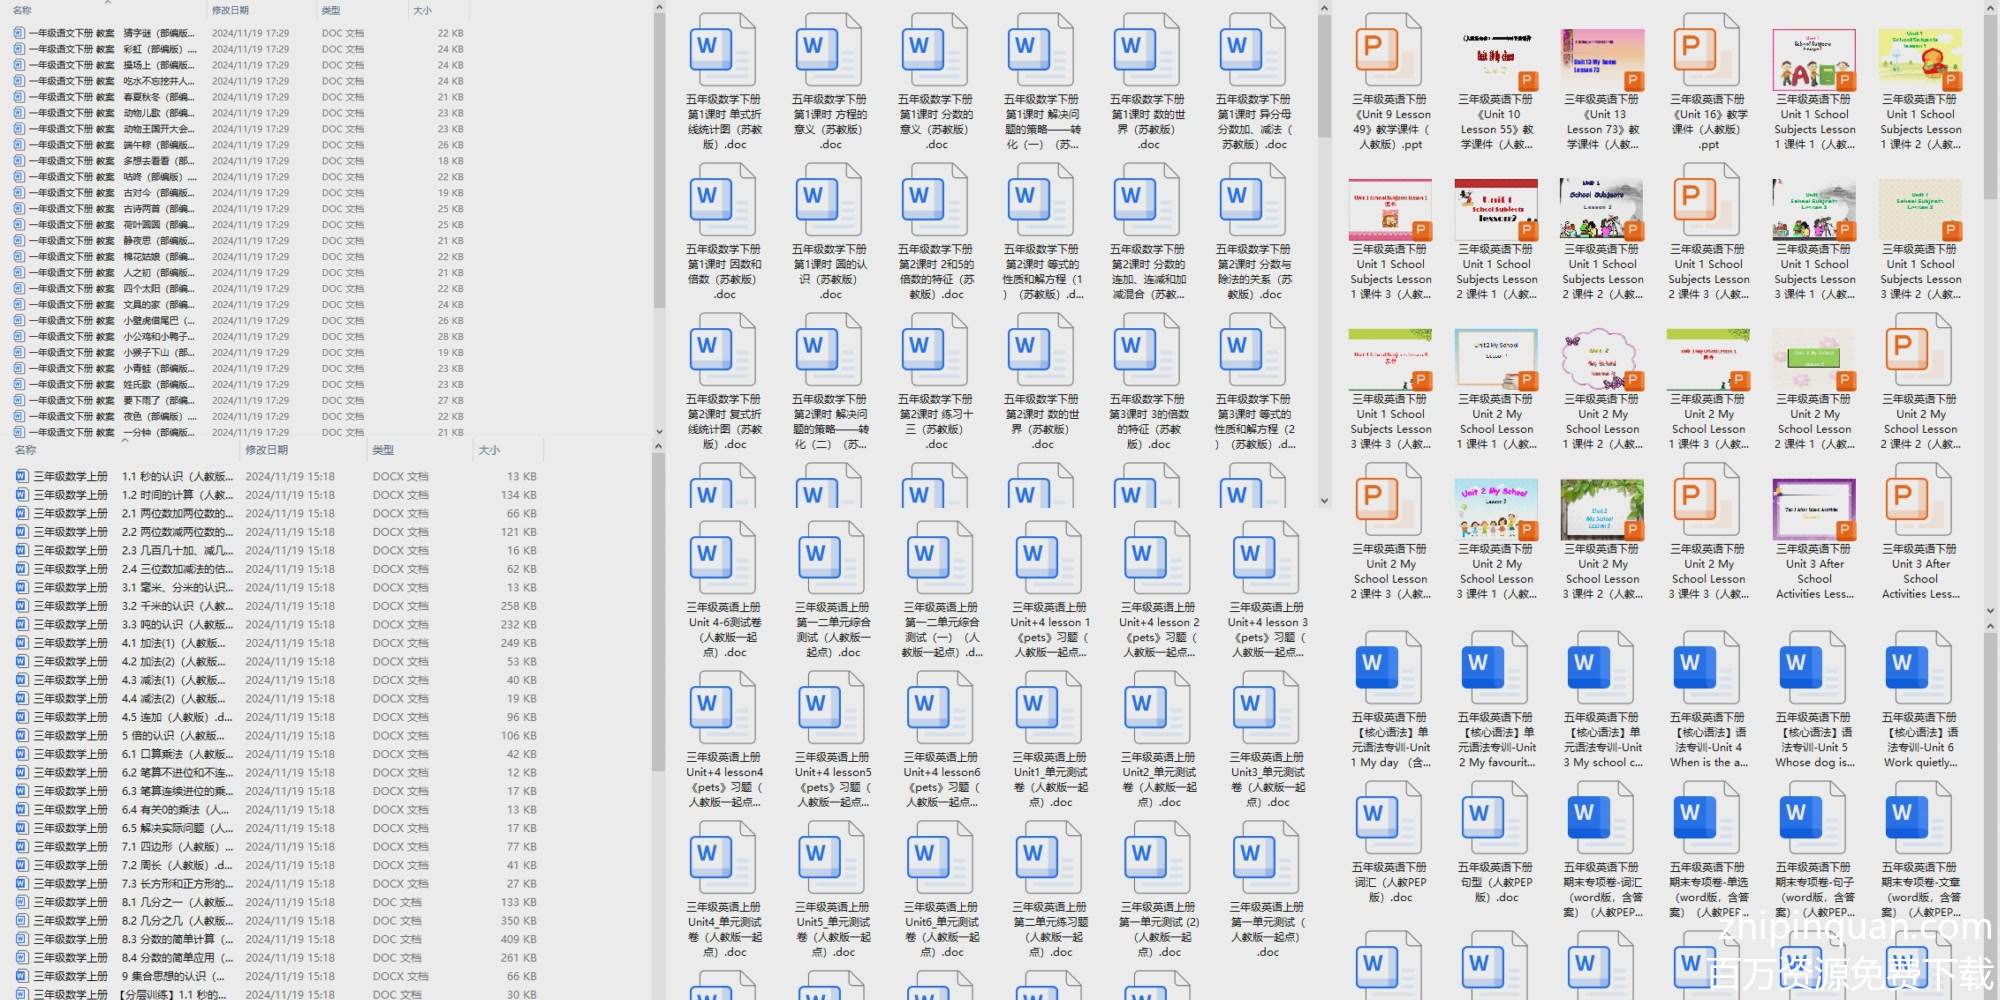This screenshot has width=2000, height=1000.
Task: Select School Subjects Lesson 2 课件 1 thumbnail
Action: [1496, 209]
